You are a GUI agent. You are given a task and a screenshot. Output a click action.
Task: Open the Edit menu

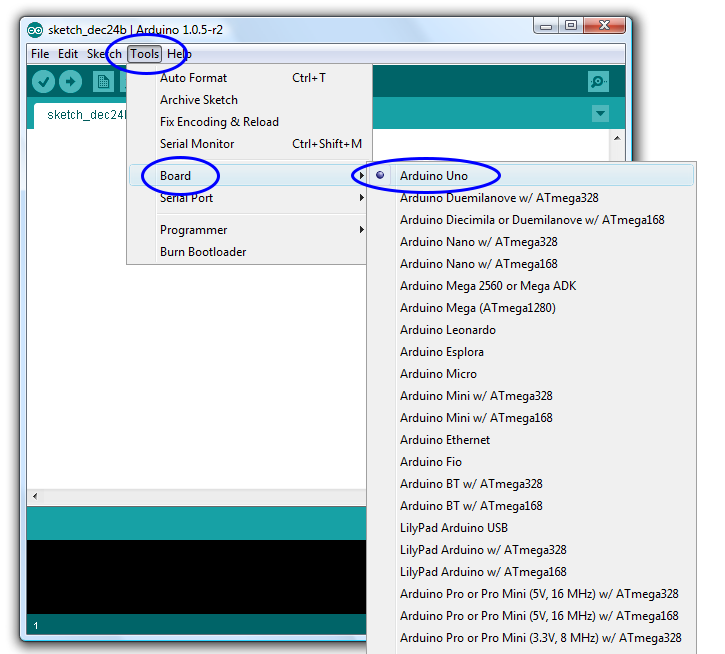(x=68, y=54)
